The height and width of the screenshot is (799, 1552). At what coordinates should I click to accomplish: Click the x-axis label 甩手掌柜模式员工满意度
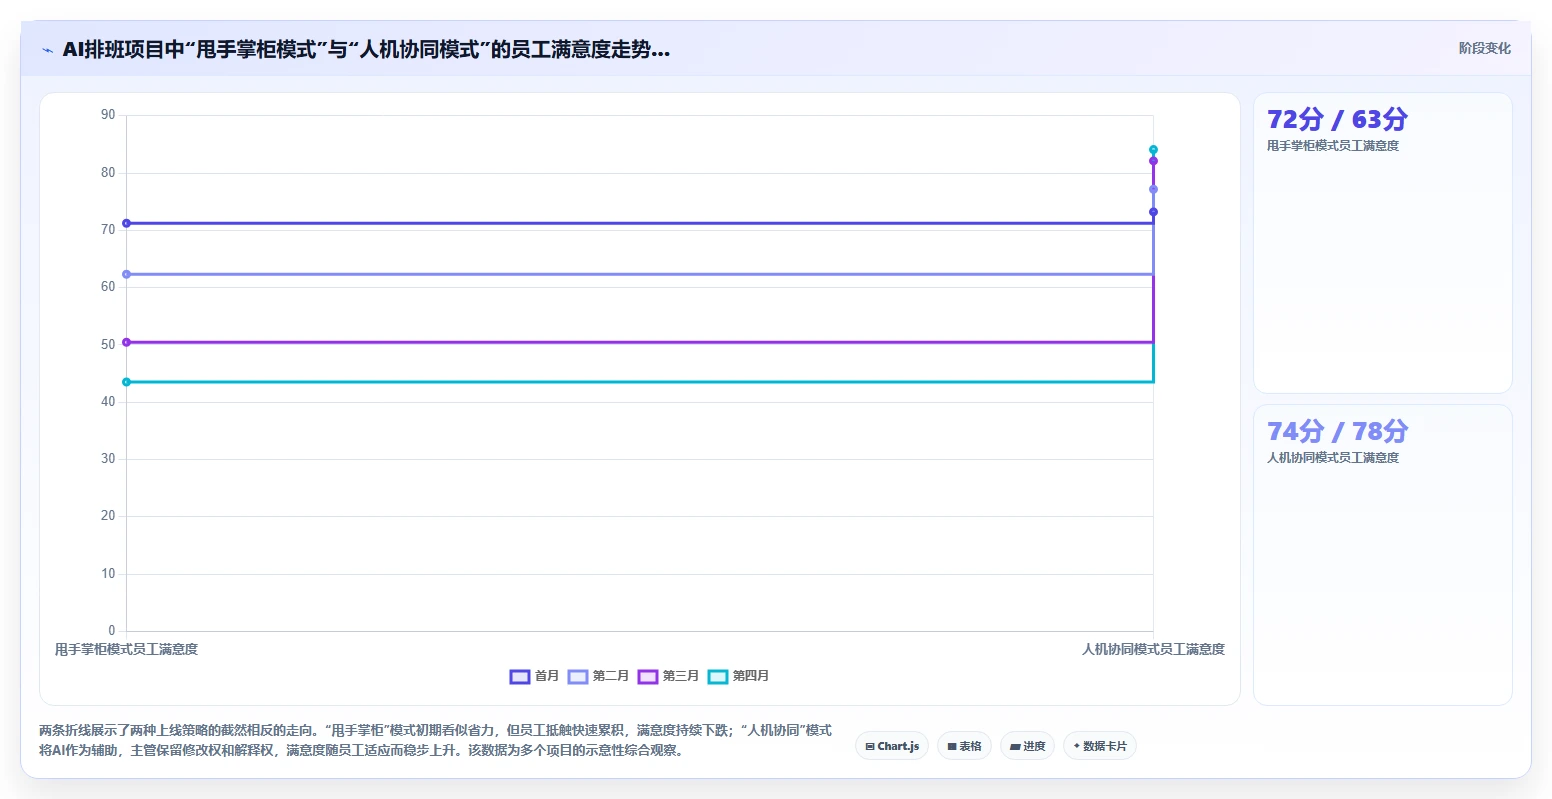click(126, 650)
